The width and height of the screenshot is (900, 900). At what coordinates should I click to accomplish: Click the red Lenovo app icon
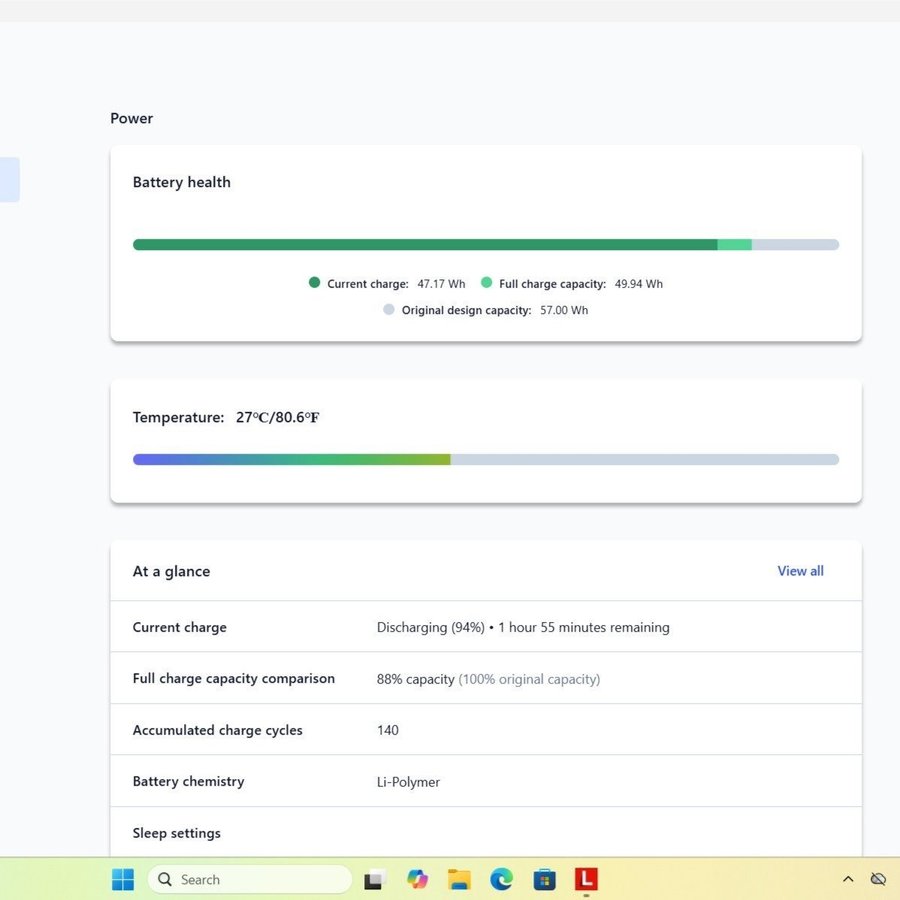pos(586,879)
